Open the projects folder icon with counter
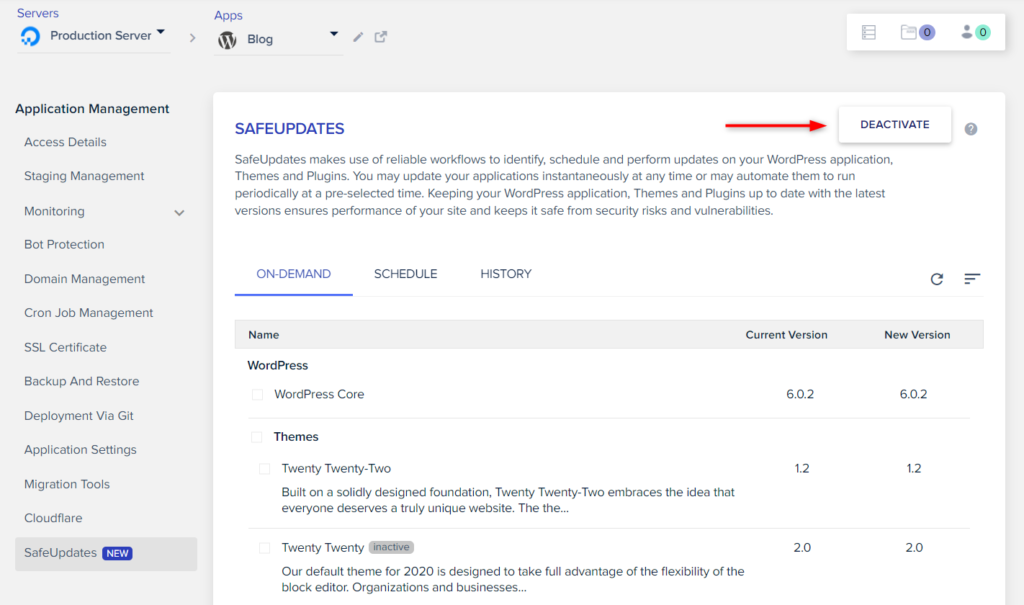Image resolution: width=1024 pixels, height=605 pixels. pos(916,32)
